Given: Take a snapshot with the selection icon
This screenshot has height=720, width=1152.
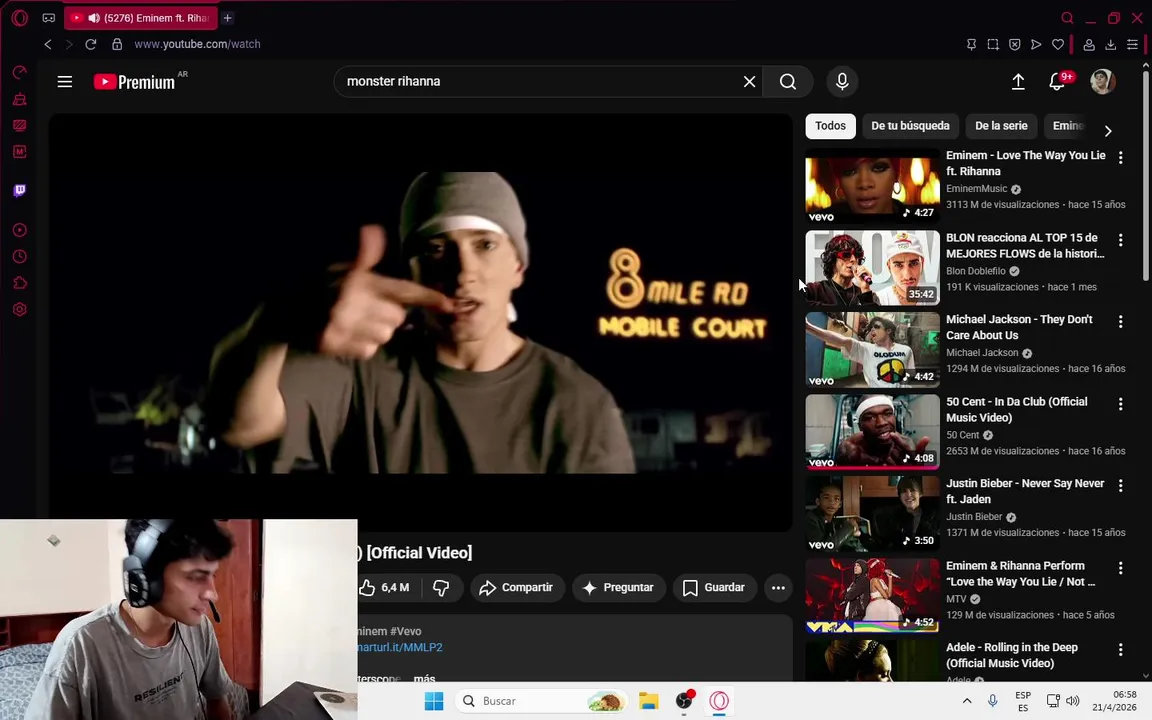Looking at the screenshot, I should [x=993, y=44].
